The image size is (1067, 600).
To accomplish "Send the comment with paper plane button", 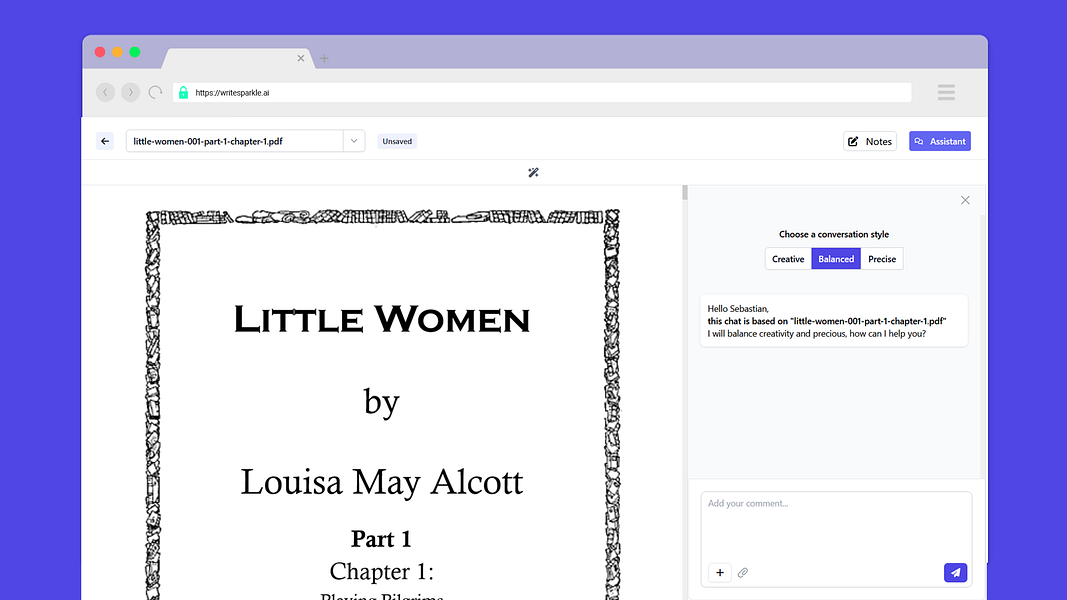I will (x=955, y=573).
